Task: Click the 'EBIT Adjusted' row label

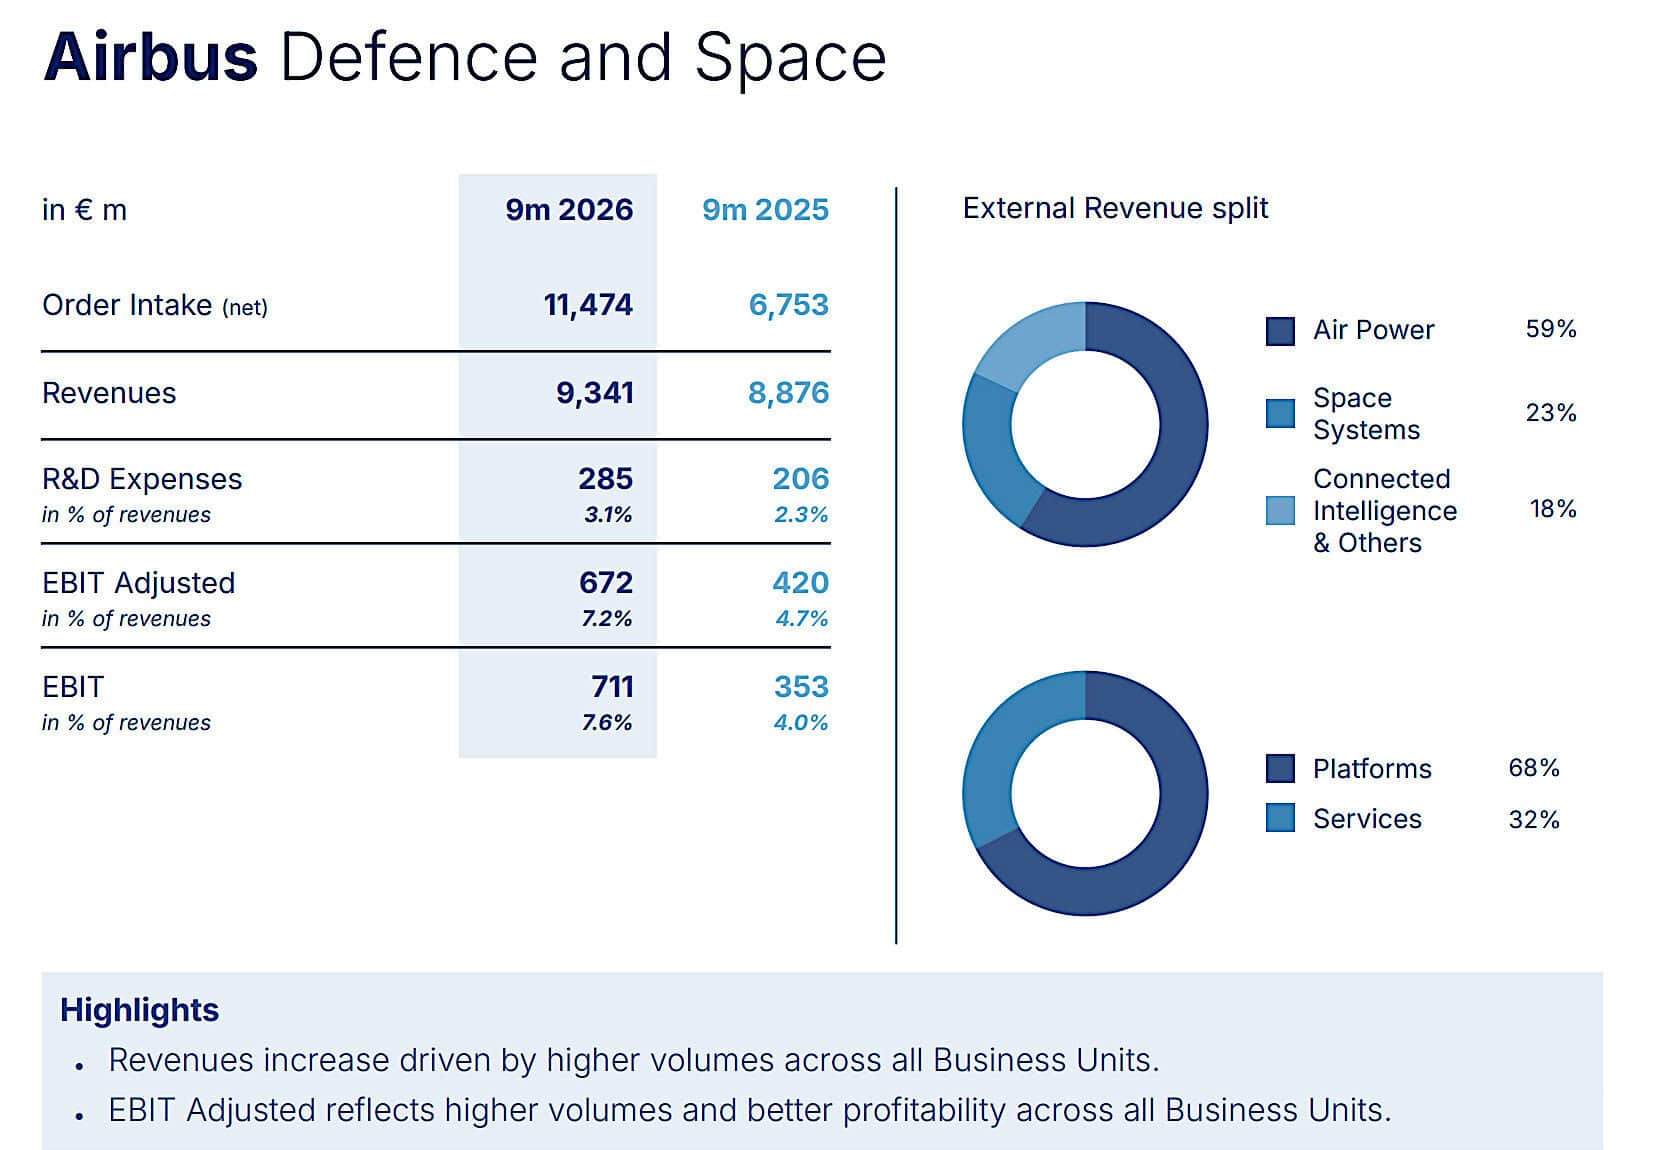Action: click(x=139, y=583)
